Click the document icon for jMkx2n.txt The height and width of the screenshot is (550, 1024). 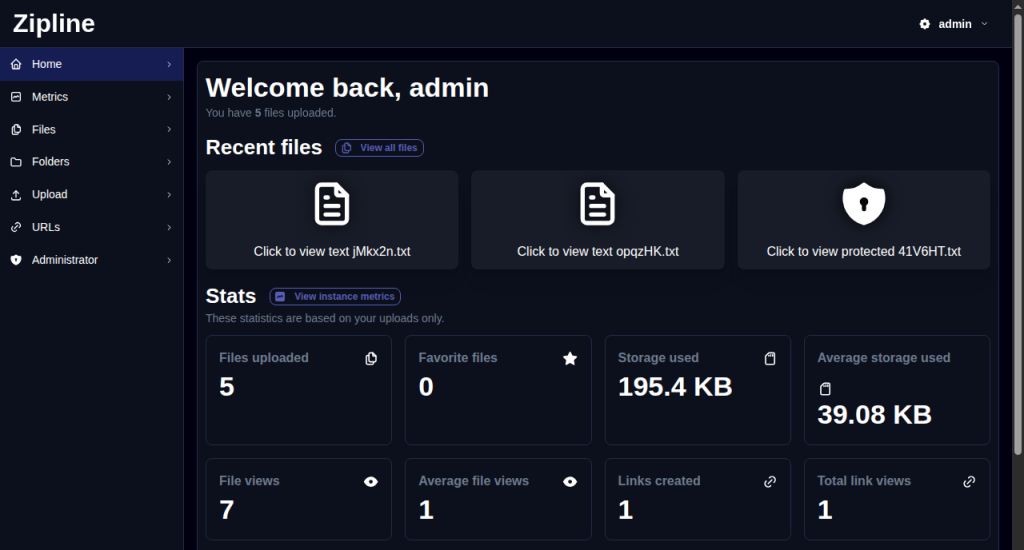[332, 204]
